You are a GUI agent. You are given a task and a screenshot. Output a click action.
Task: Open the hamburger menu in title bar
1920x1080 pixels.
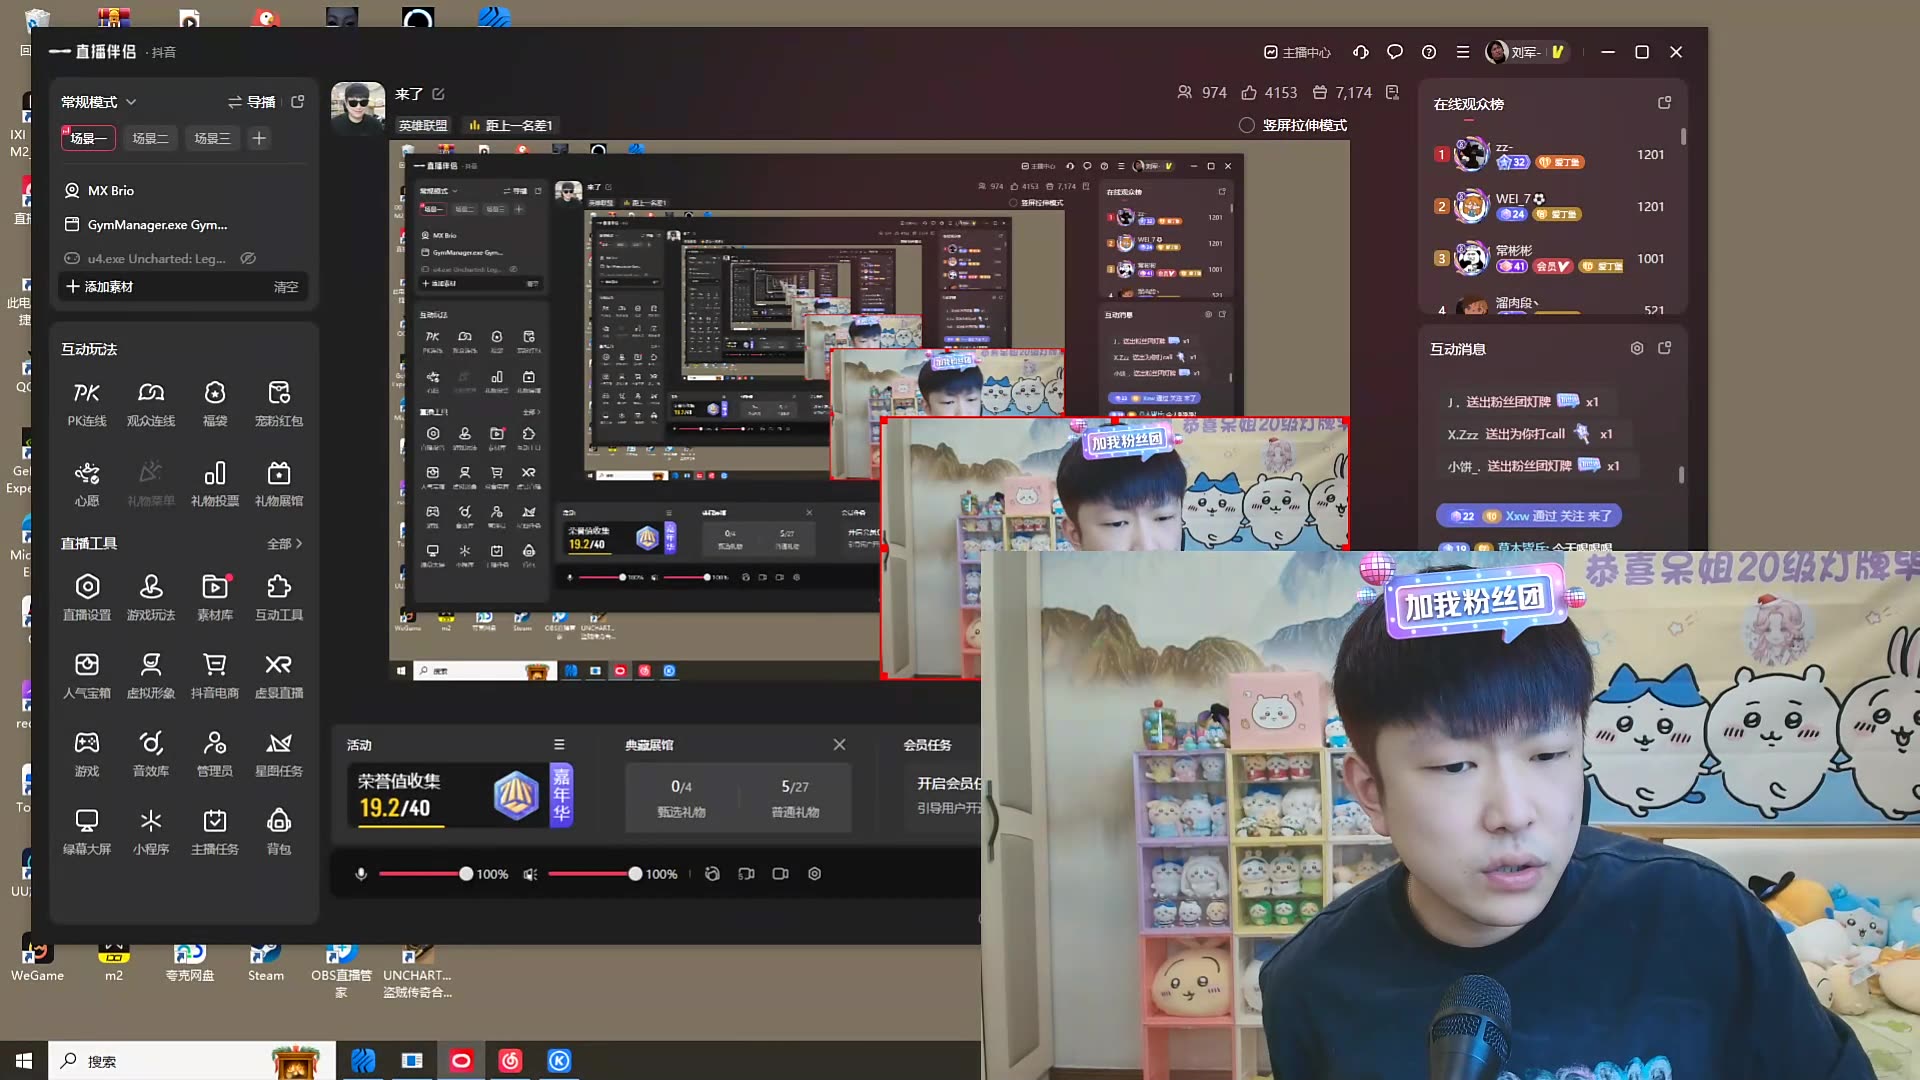click(x=1462, y=52)
